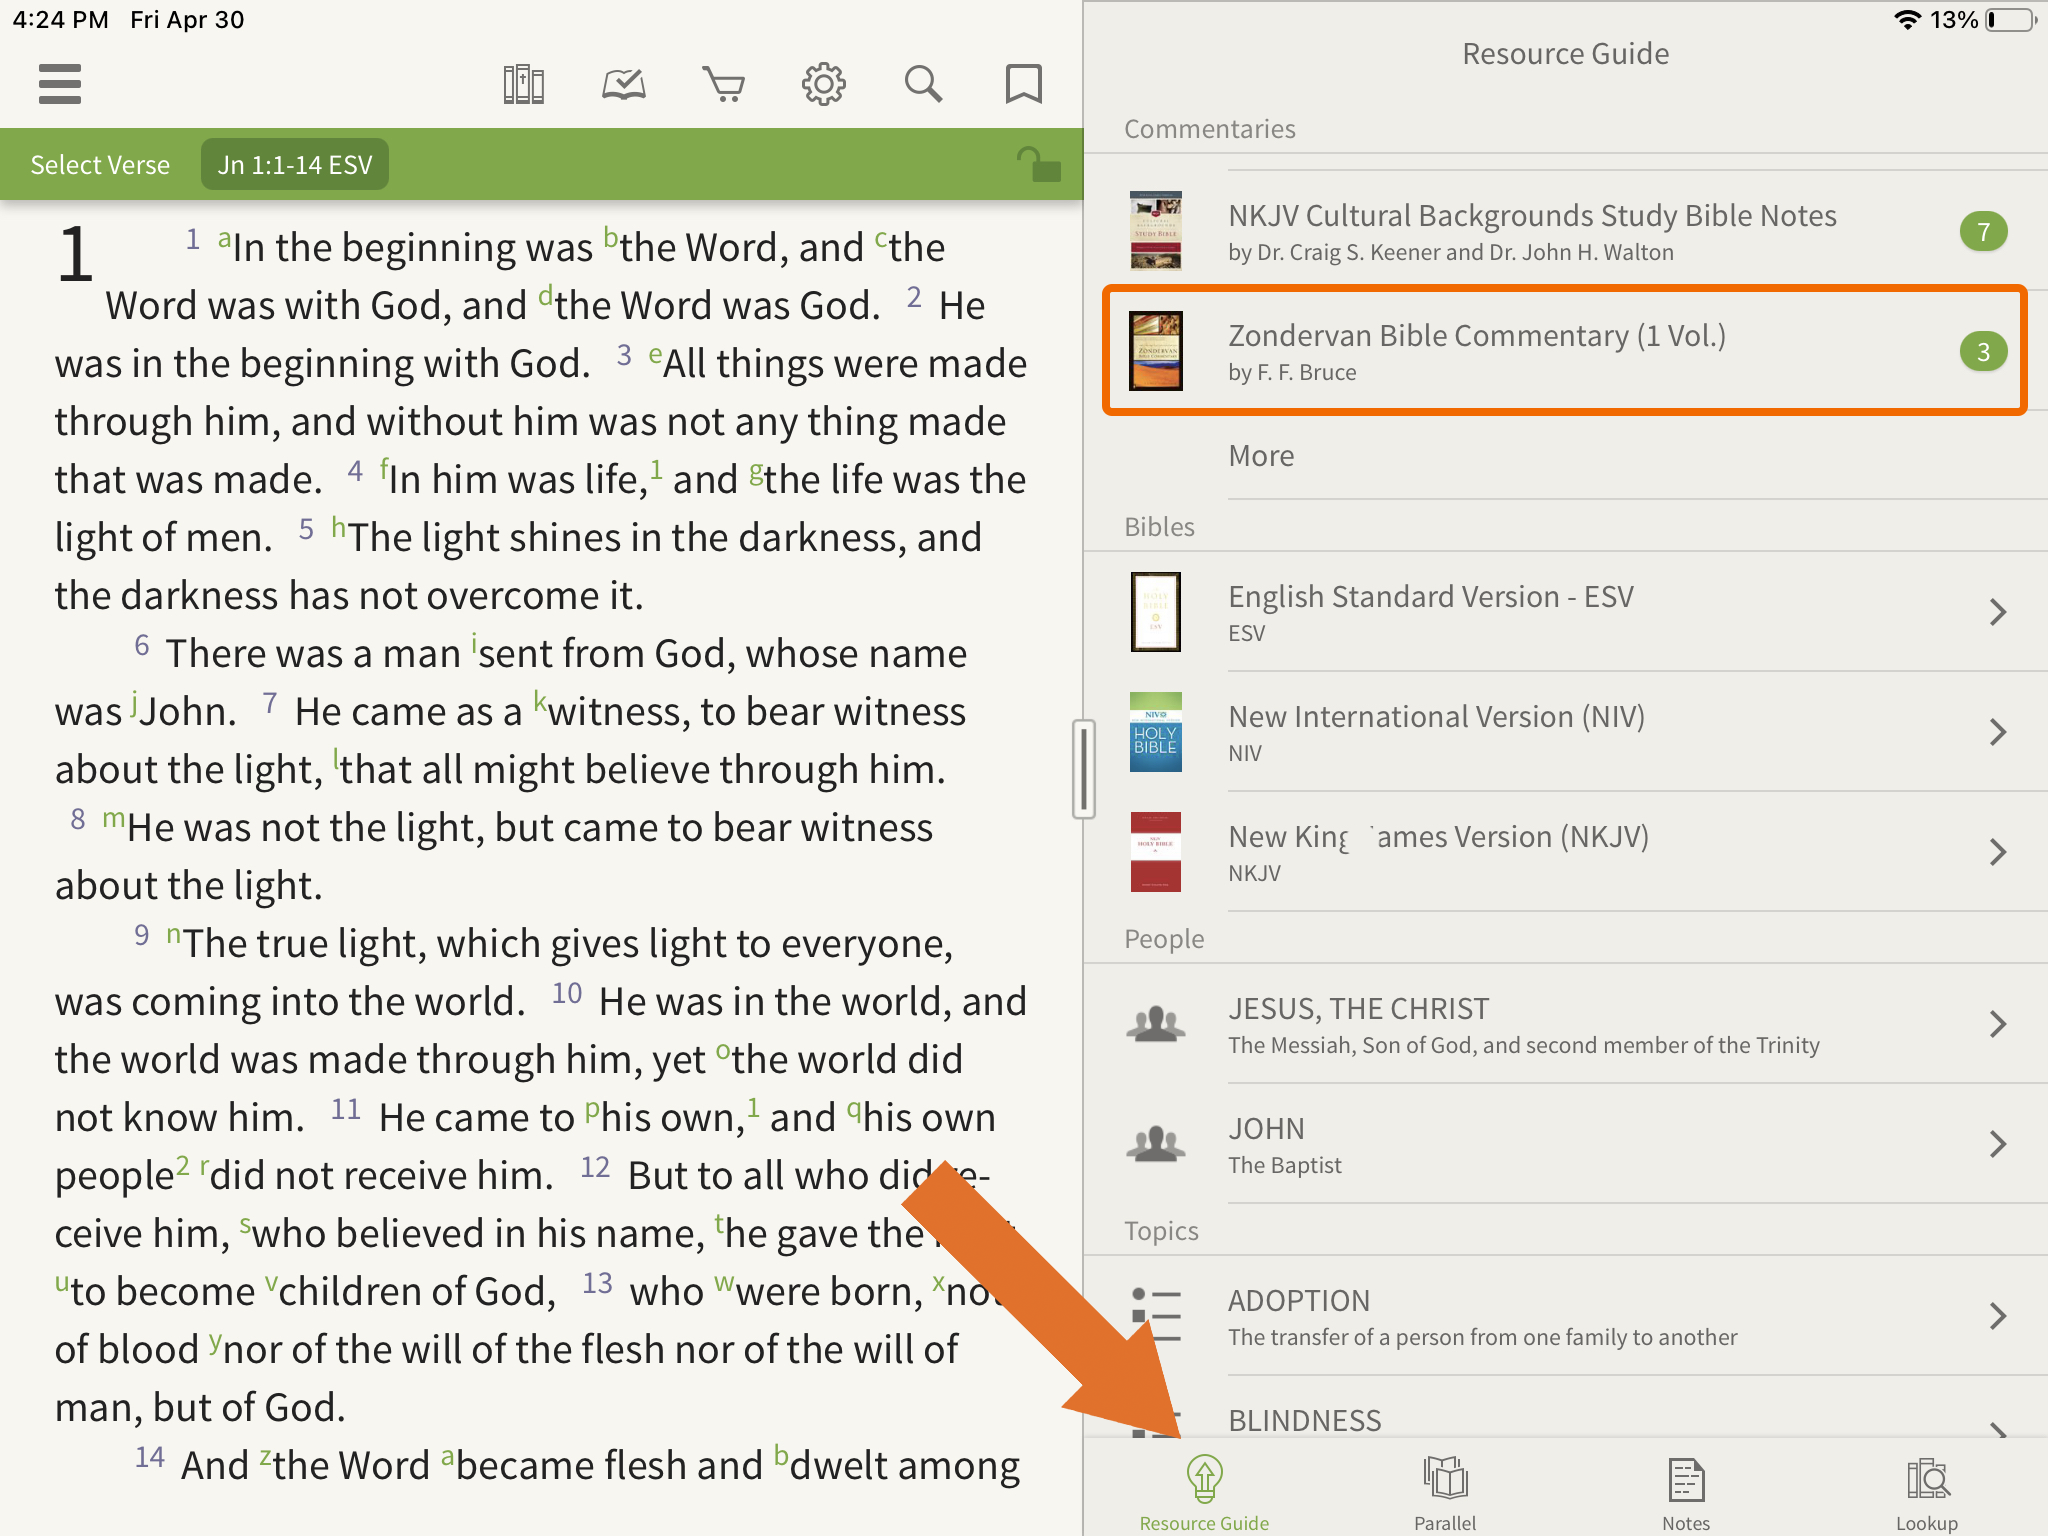Tap the 4:24 PM clock
Screen dimensions: 2048x1536
pos(61,20)
